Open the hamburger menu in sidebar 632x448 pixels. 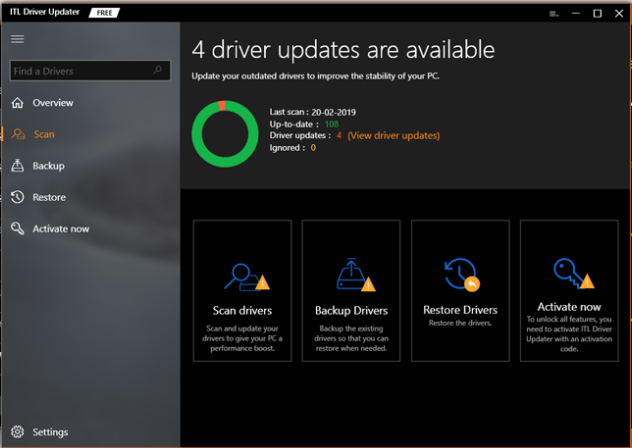(x=17, y=39)
